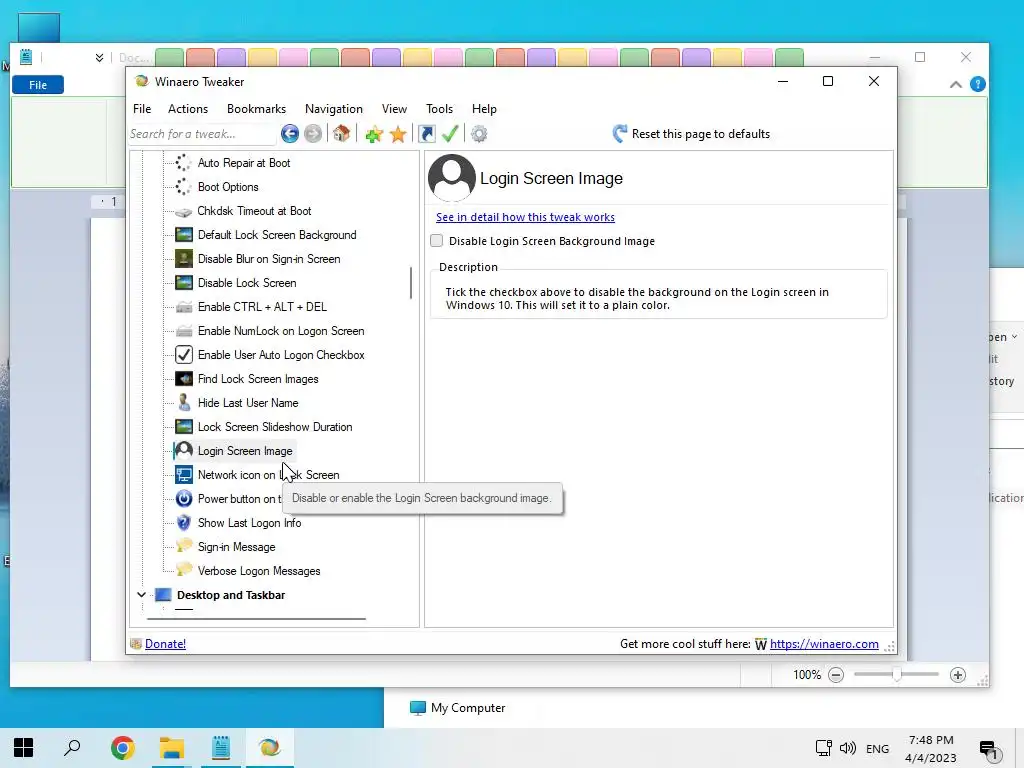
Task: Click the green checkmark toolbar icon
Action: 450,134
